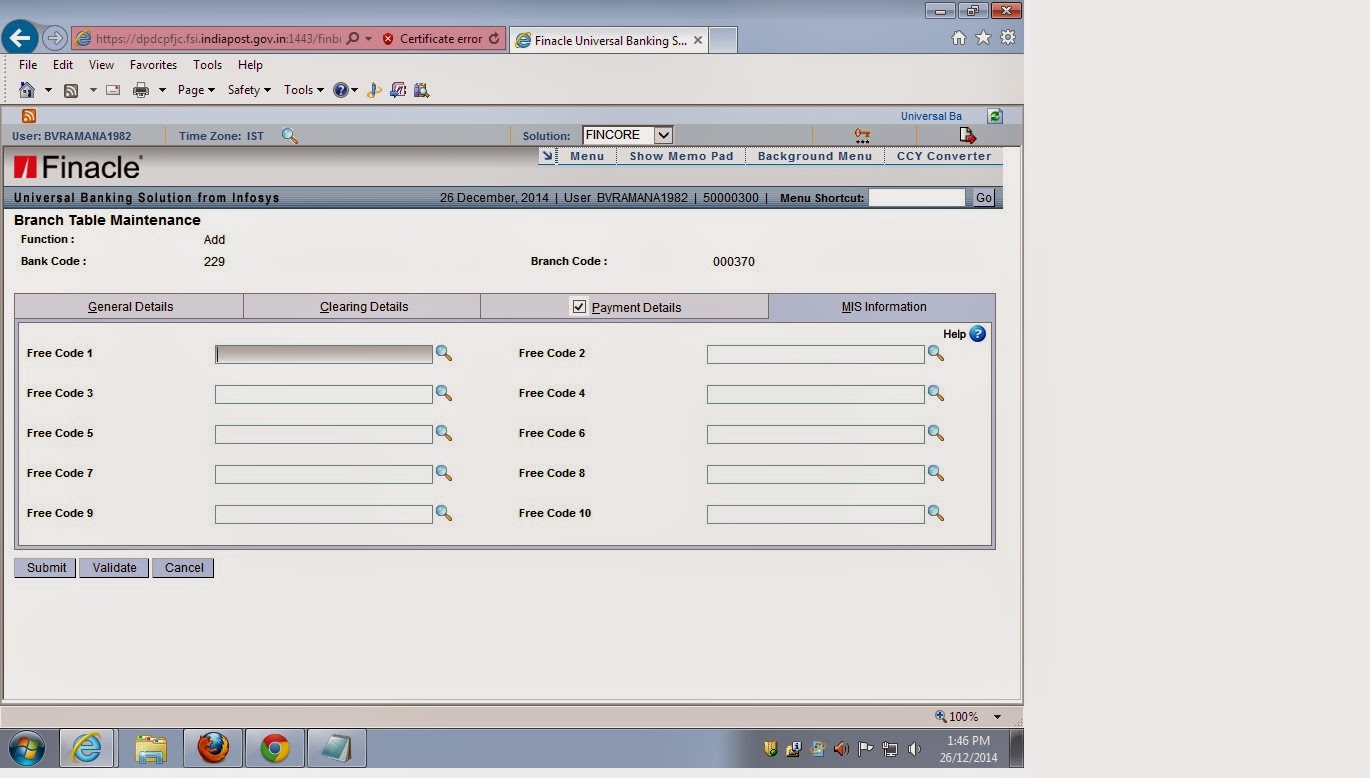The height and width of the screenshot is (778, 1370).
Task: Open the Solution FINCORE dropdown
Action: [663, 135]
